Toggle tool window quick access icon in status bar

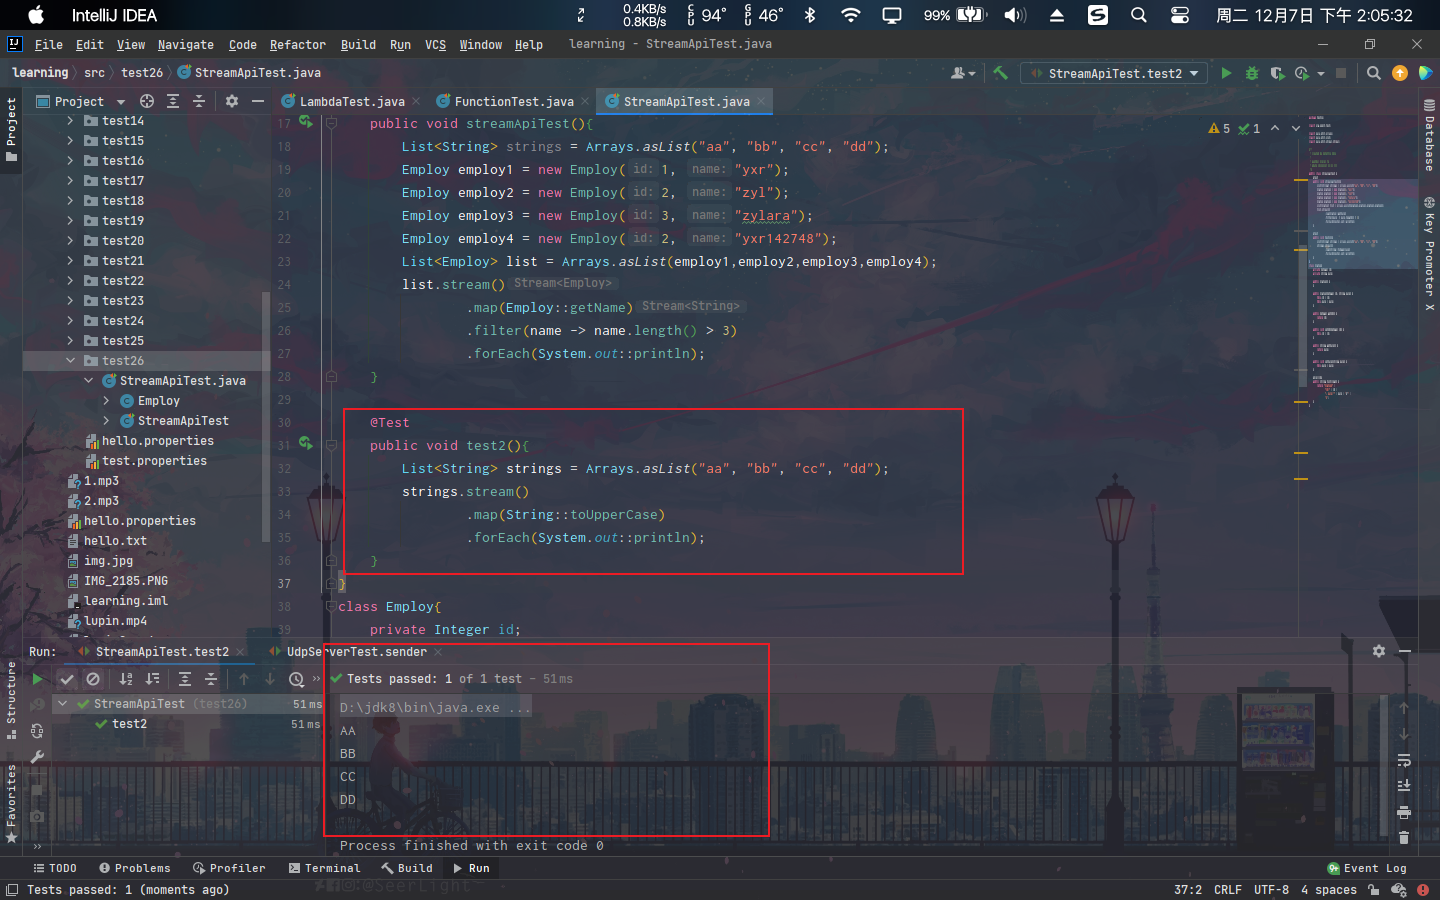pyautogui.click(x=11, y=890)
